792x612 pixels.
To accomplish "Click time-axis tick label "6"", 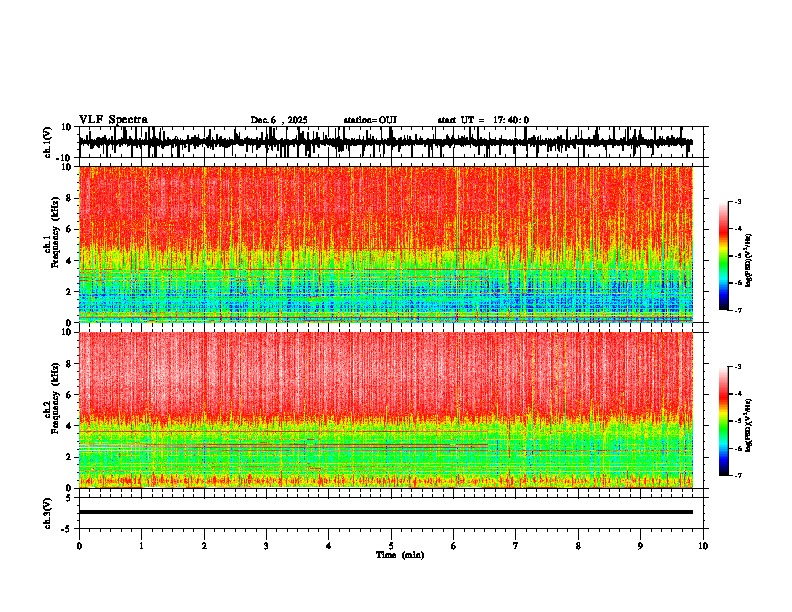I will (454, 546).
